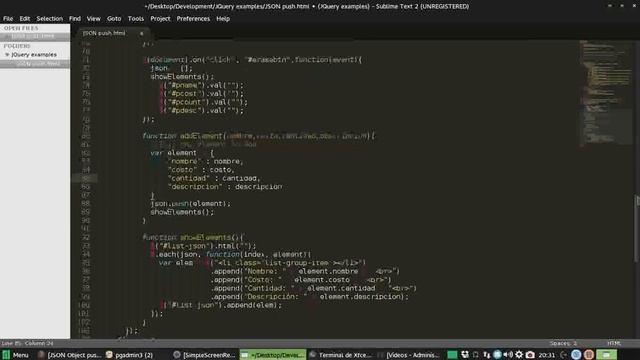This screenshot has width=640, height=360.
Task: Click the '#erasebtn' click handler line
Action: click(252, 60)
